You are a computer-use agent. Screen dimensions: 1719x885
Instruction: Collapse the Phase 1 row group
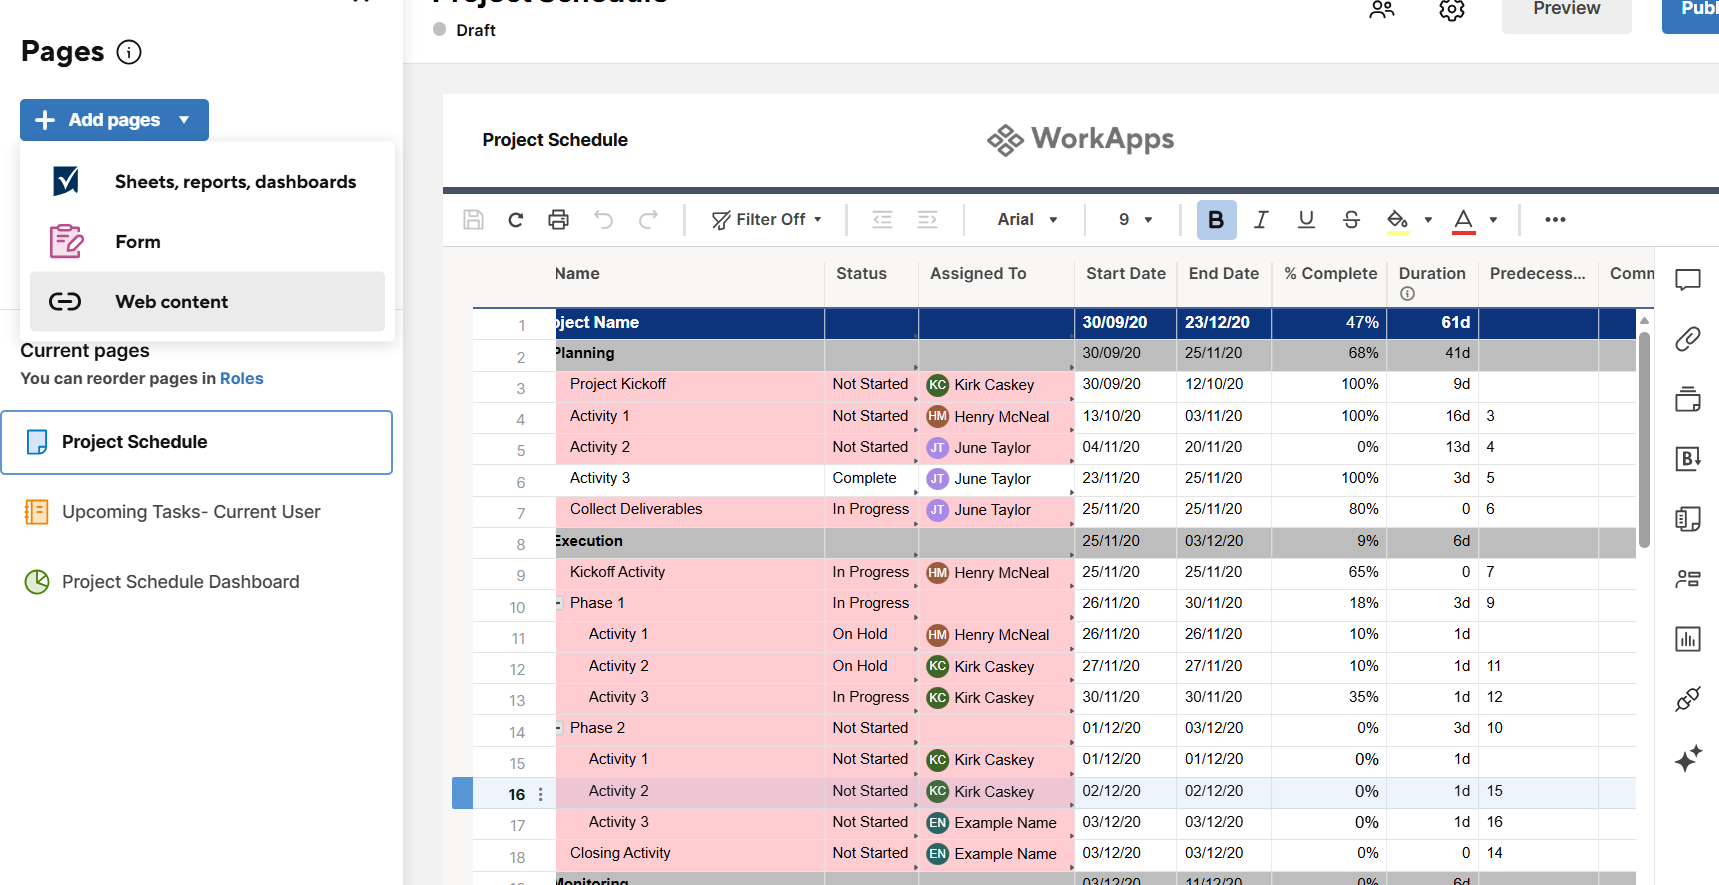click(x=559, y=603)
